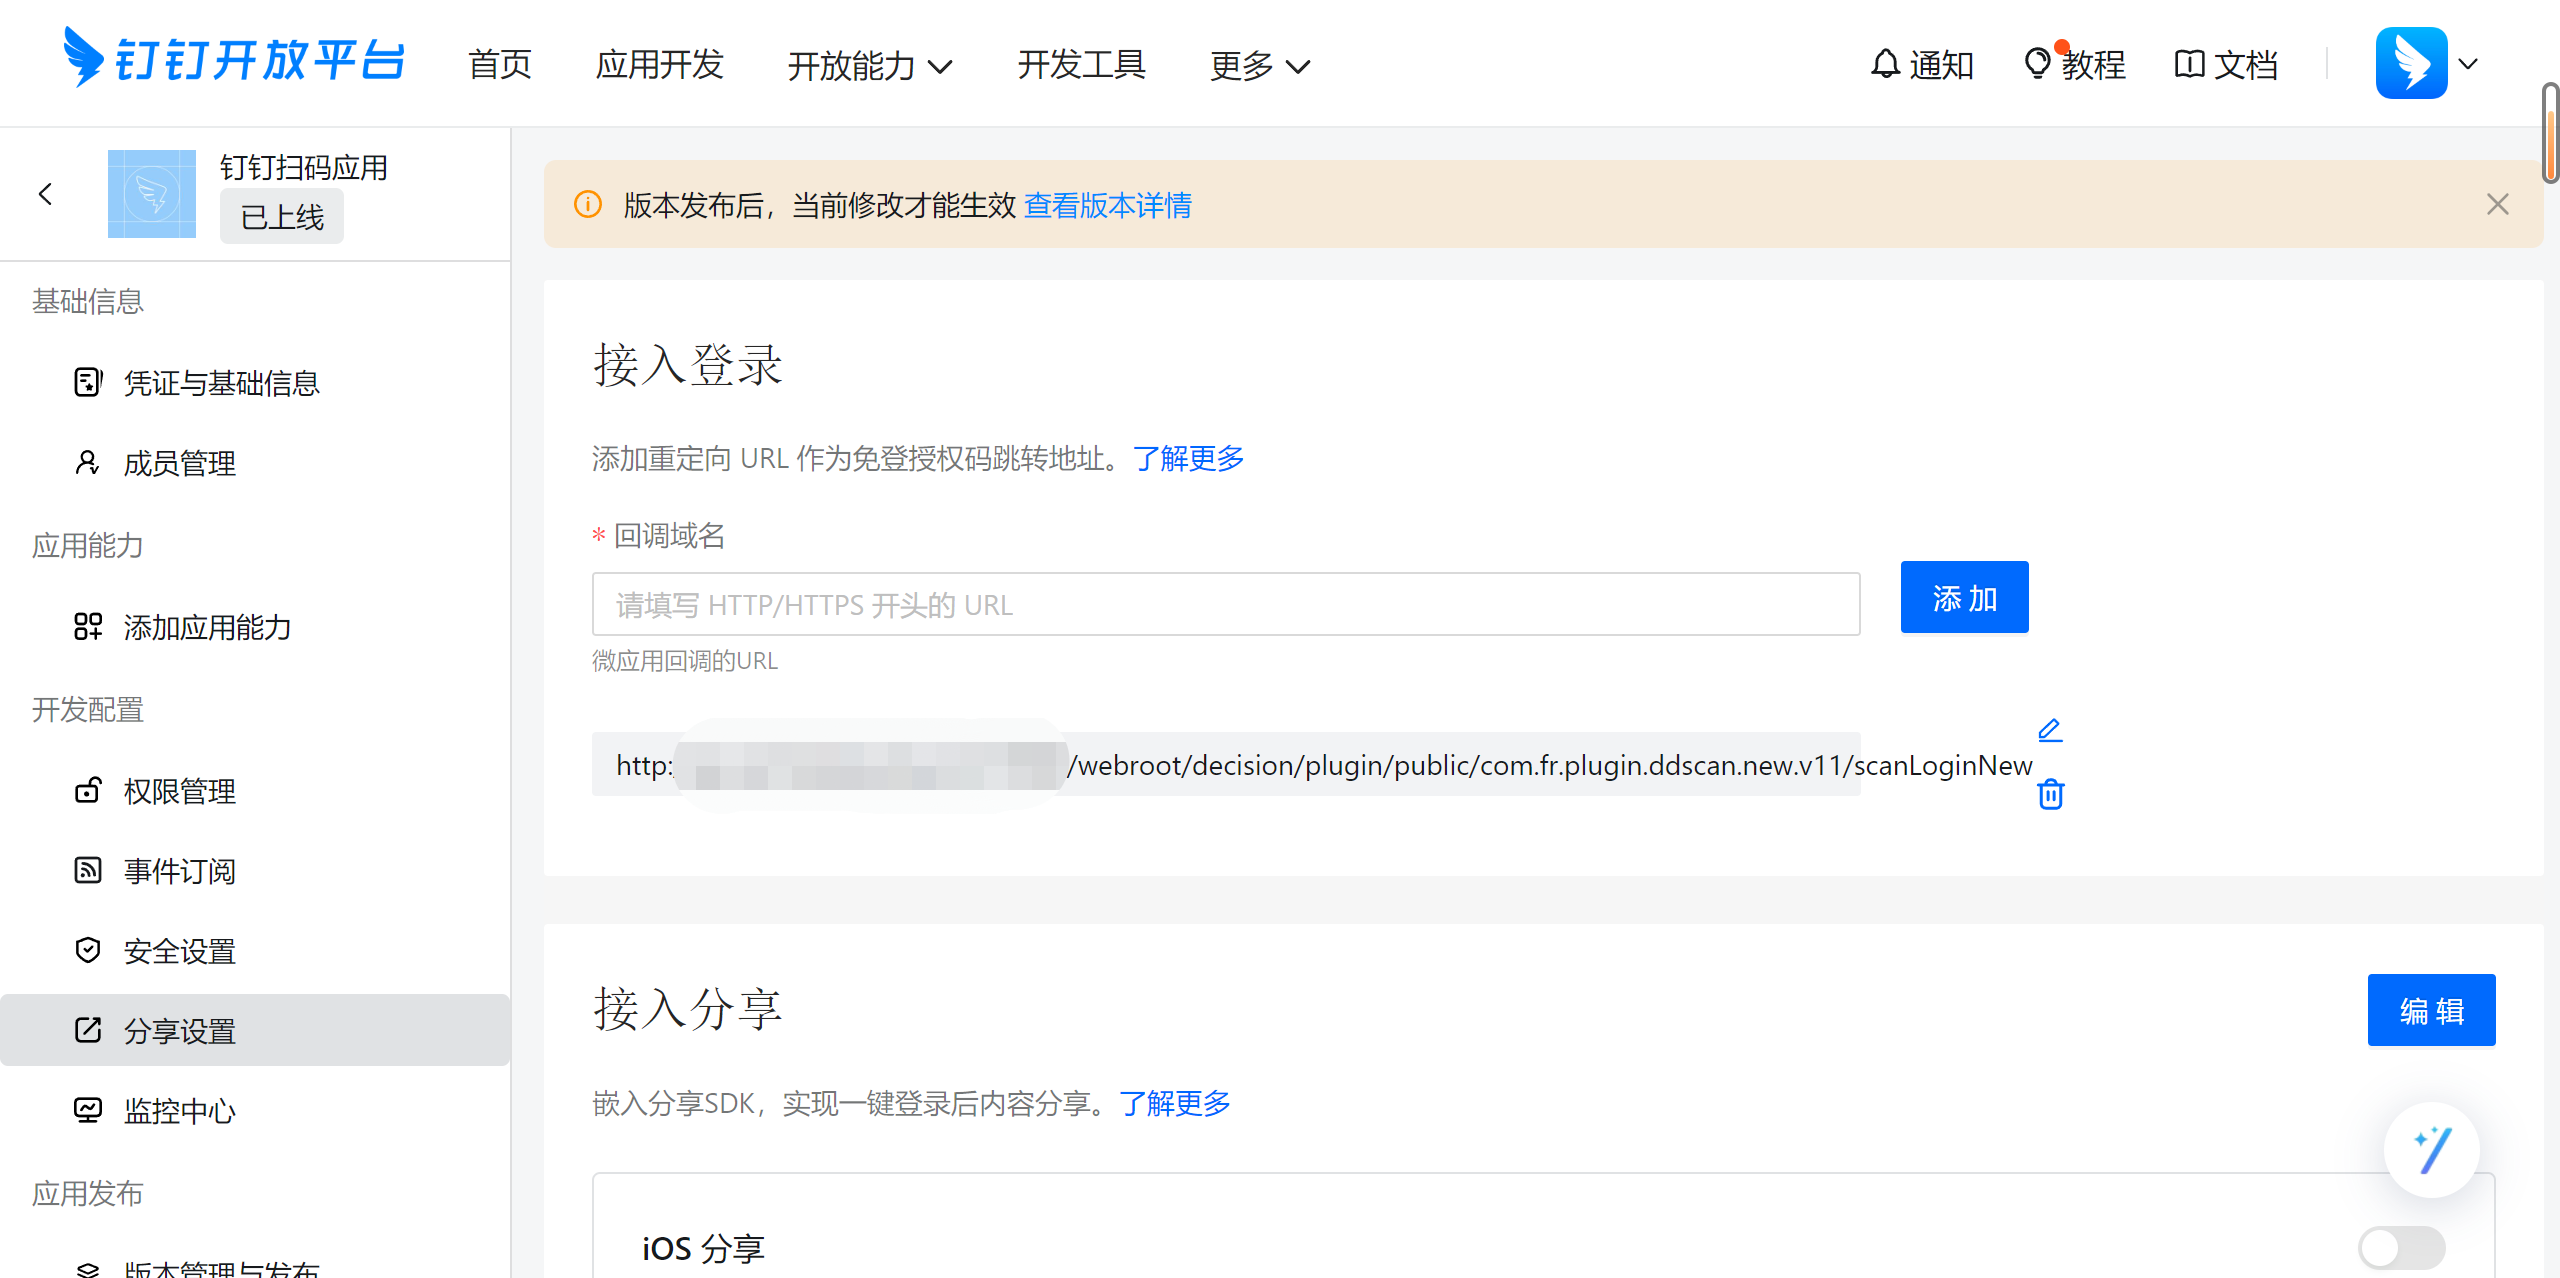Click the 编辑 button in 接入分享 section

(x=2431, y=1010)
